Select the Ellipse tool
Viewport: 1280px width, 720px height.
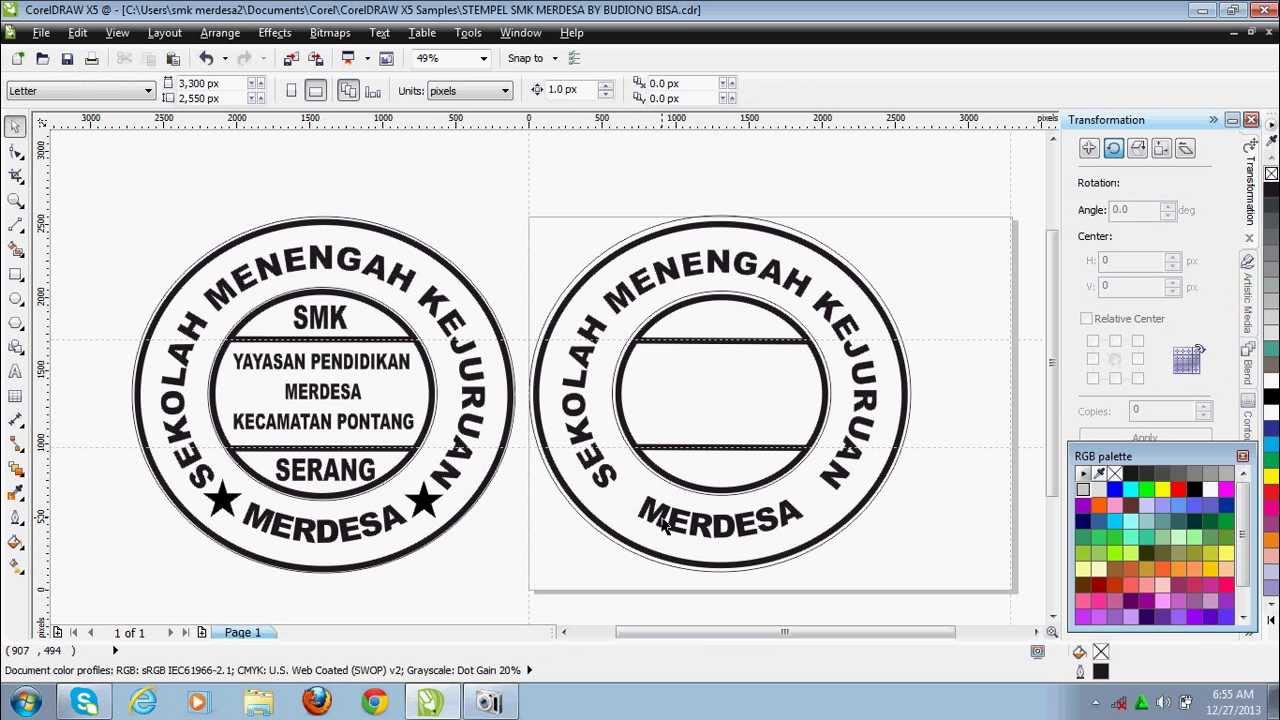(15, 298)
